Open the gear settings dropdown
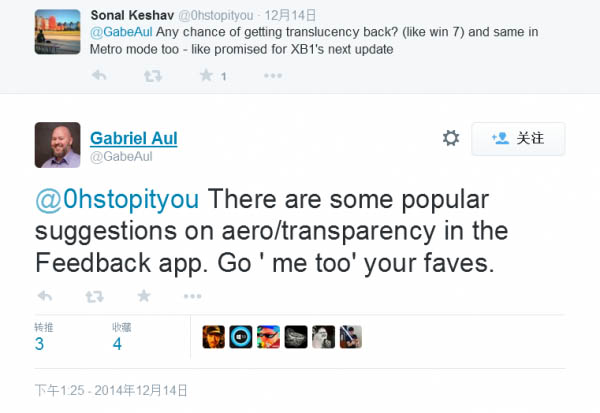 tap(451, 138)
